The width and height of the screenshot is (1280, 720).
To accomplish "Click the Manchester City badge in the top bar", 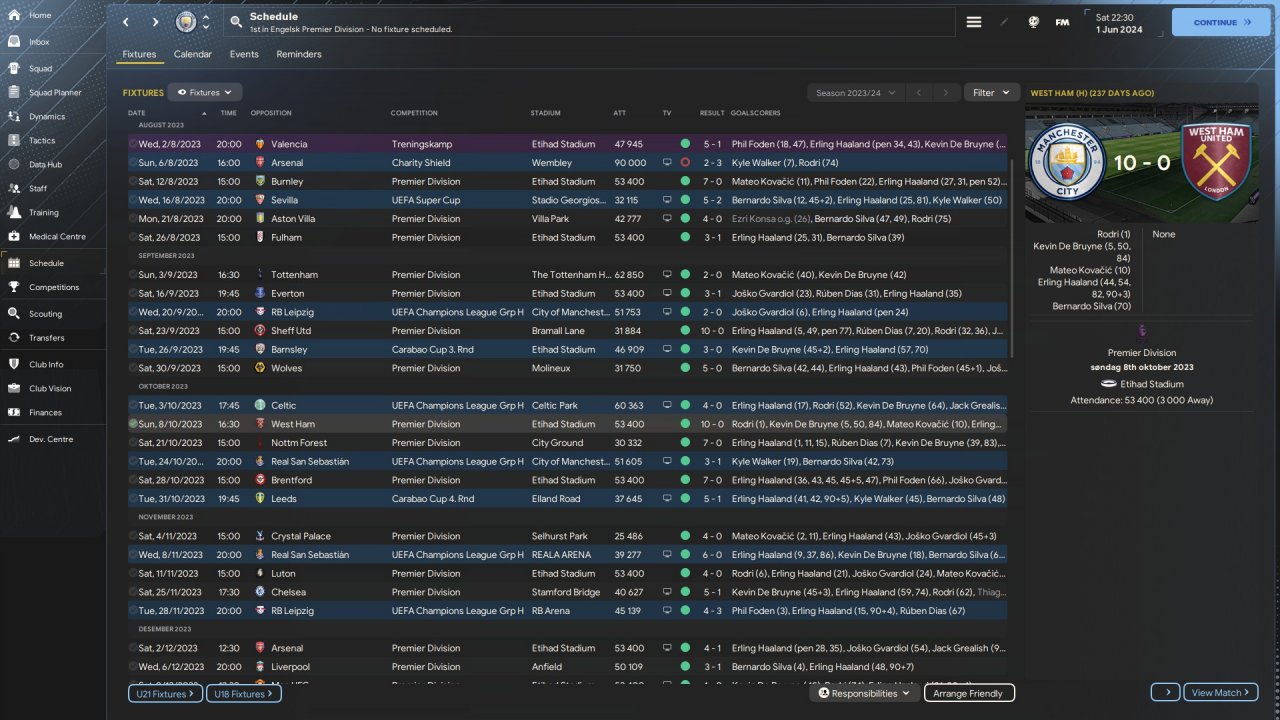I will (186, 22).
